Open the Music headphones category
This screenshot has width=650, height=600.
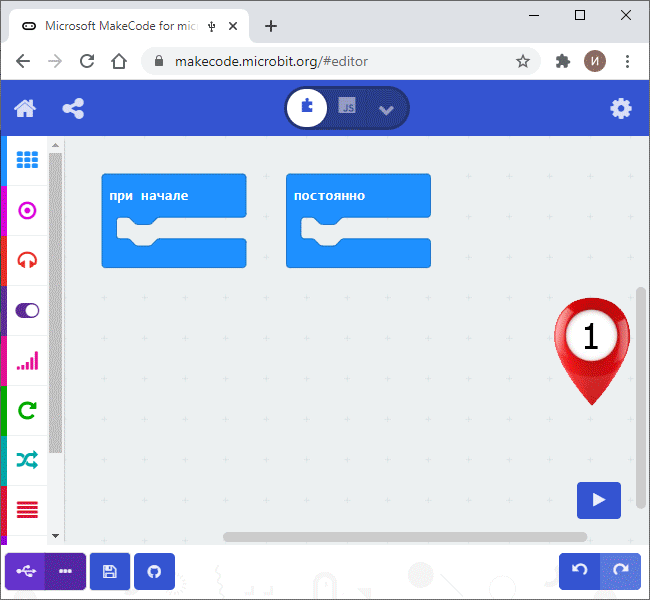(27, 261)
